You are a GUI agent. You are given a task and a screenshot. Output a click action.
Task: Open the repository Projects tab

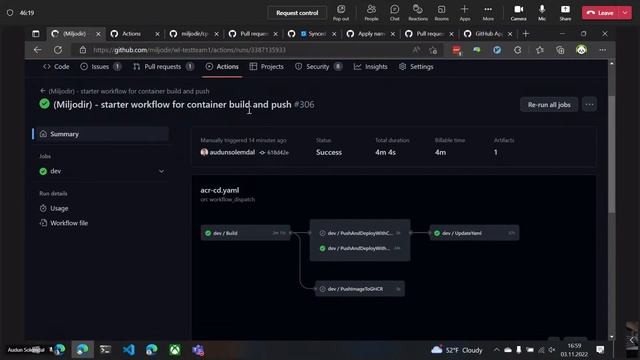point(267,67)
